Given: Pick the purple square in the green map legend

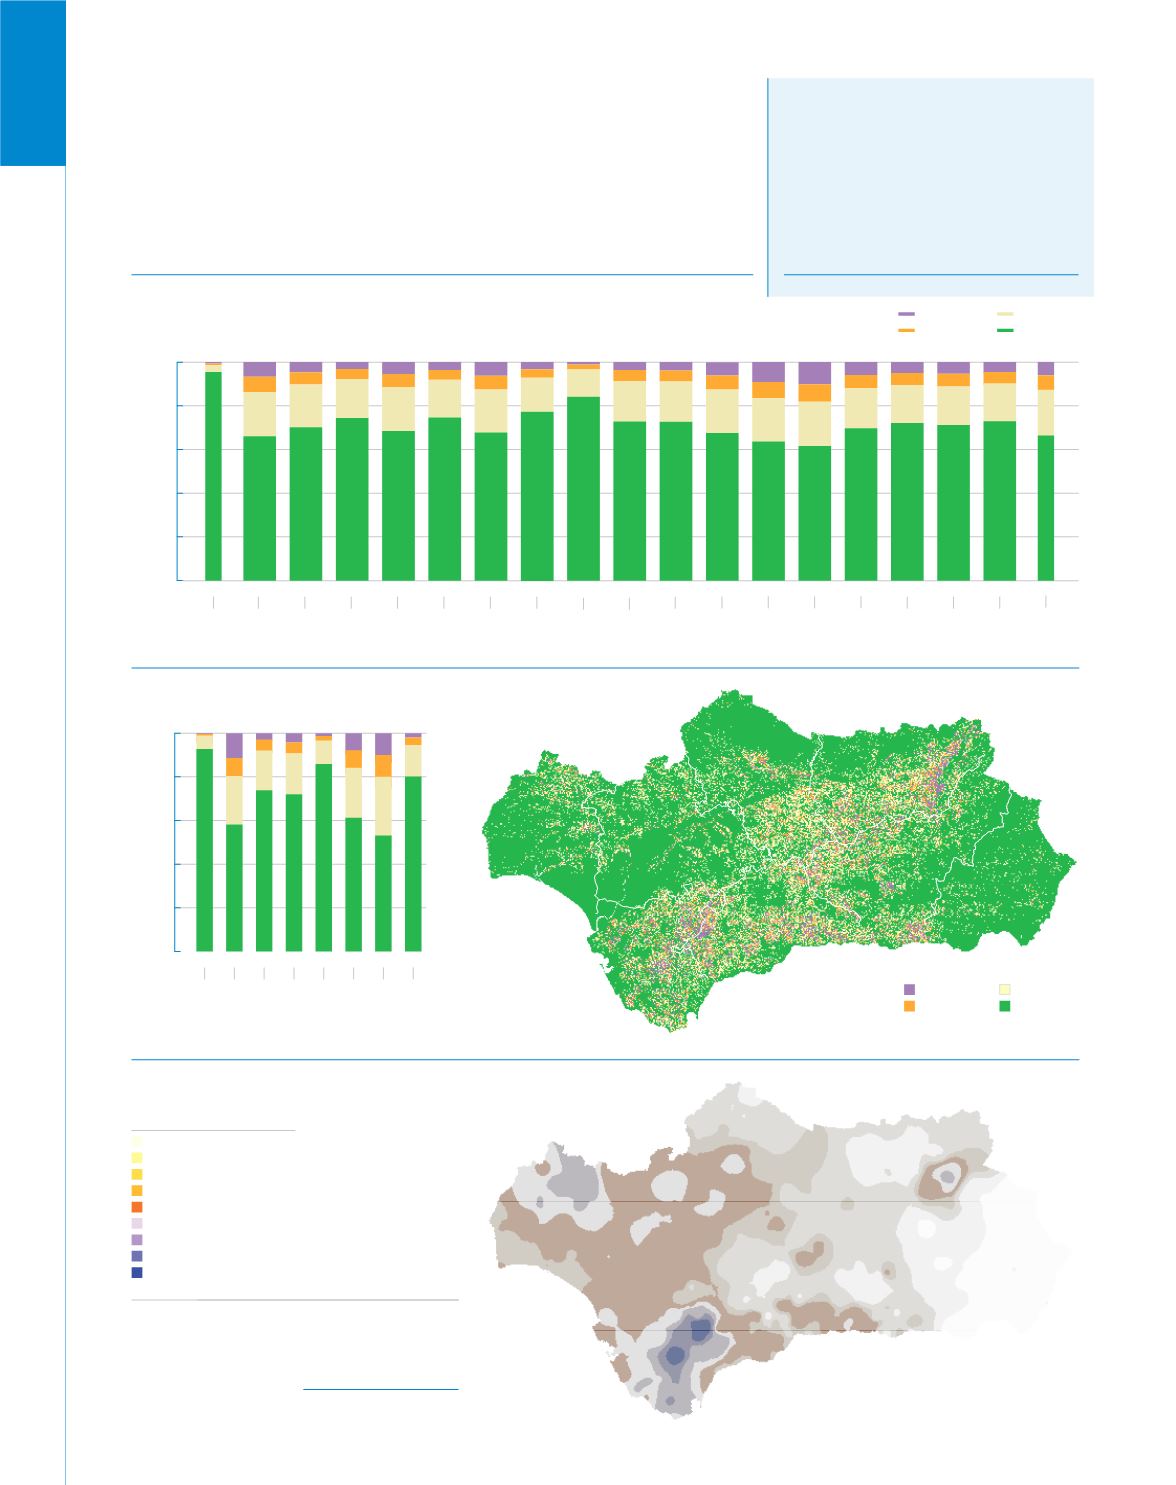Looking at the screenshot, I should [909, 989].
